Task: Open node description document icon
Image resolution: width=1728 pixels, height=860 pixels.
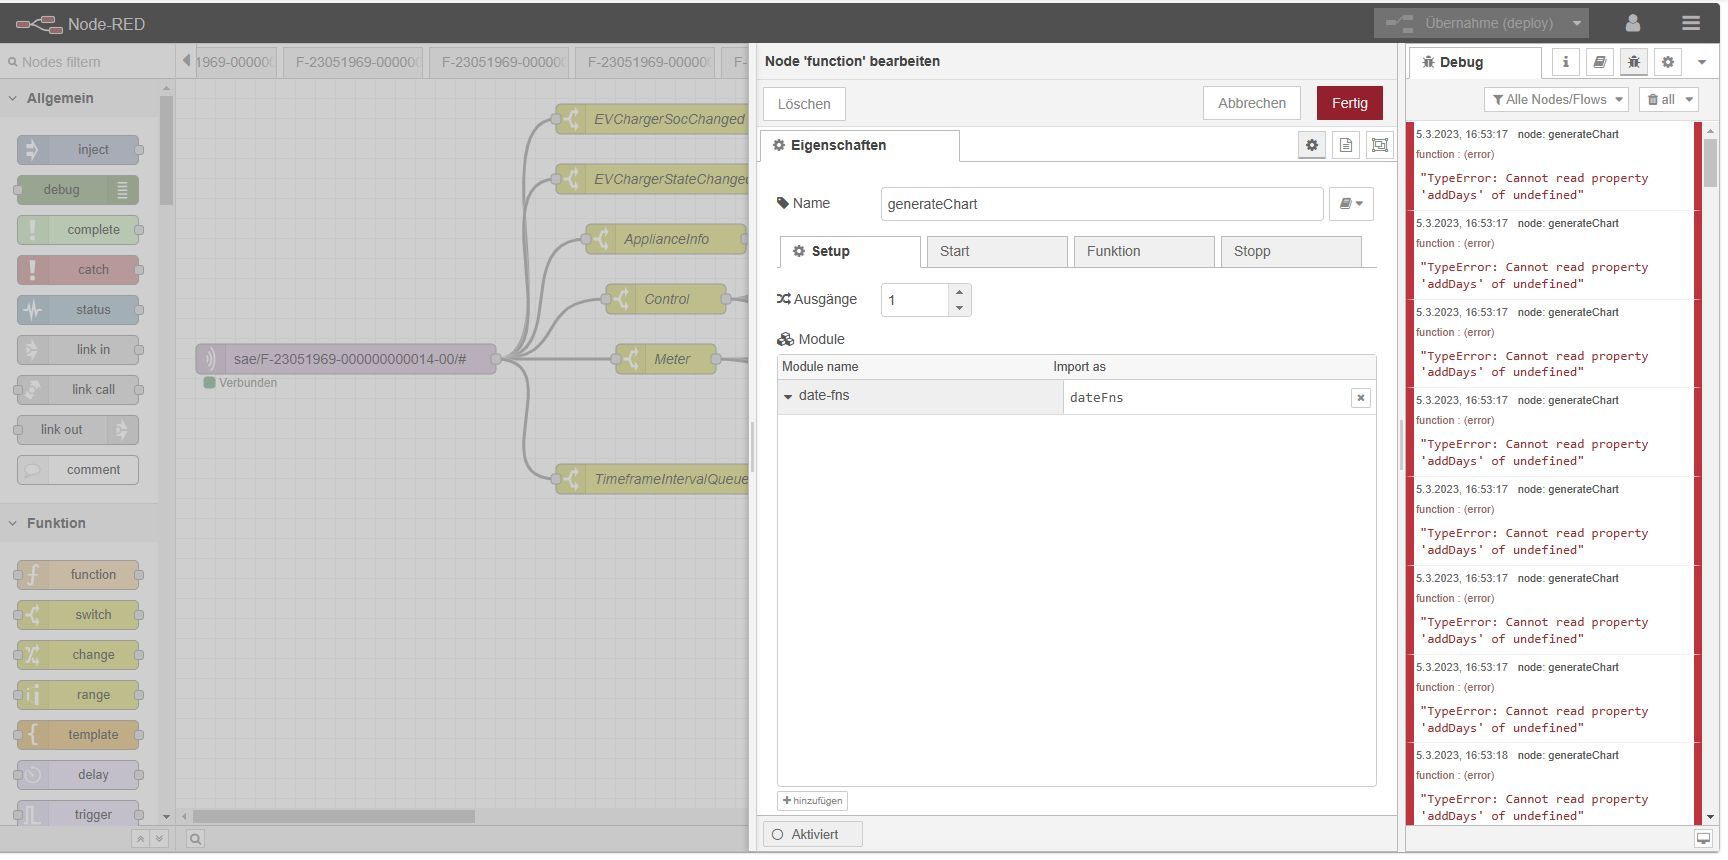Action: (x=1346, y=145)
